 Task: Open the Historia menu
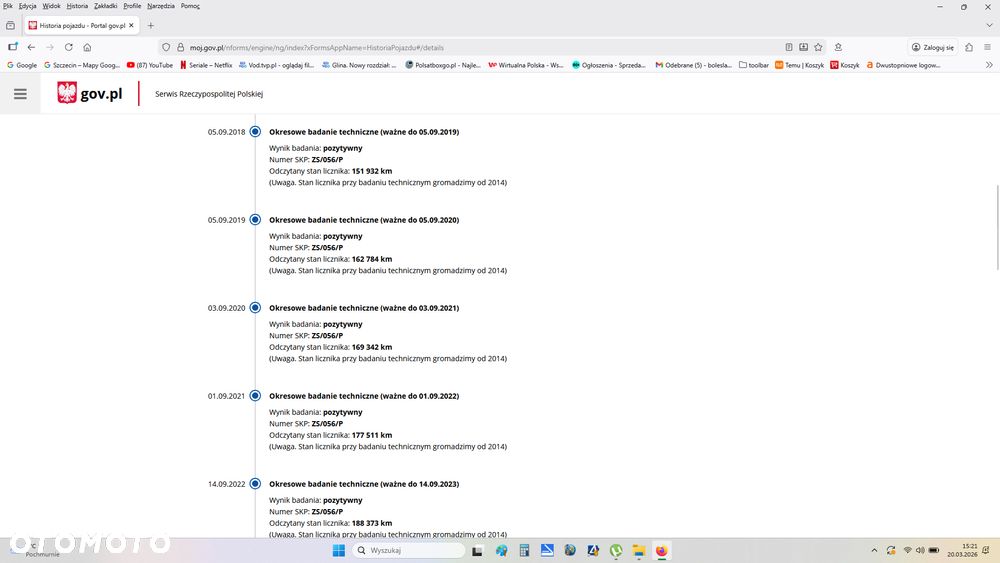(77, 6)
